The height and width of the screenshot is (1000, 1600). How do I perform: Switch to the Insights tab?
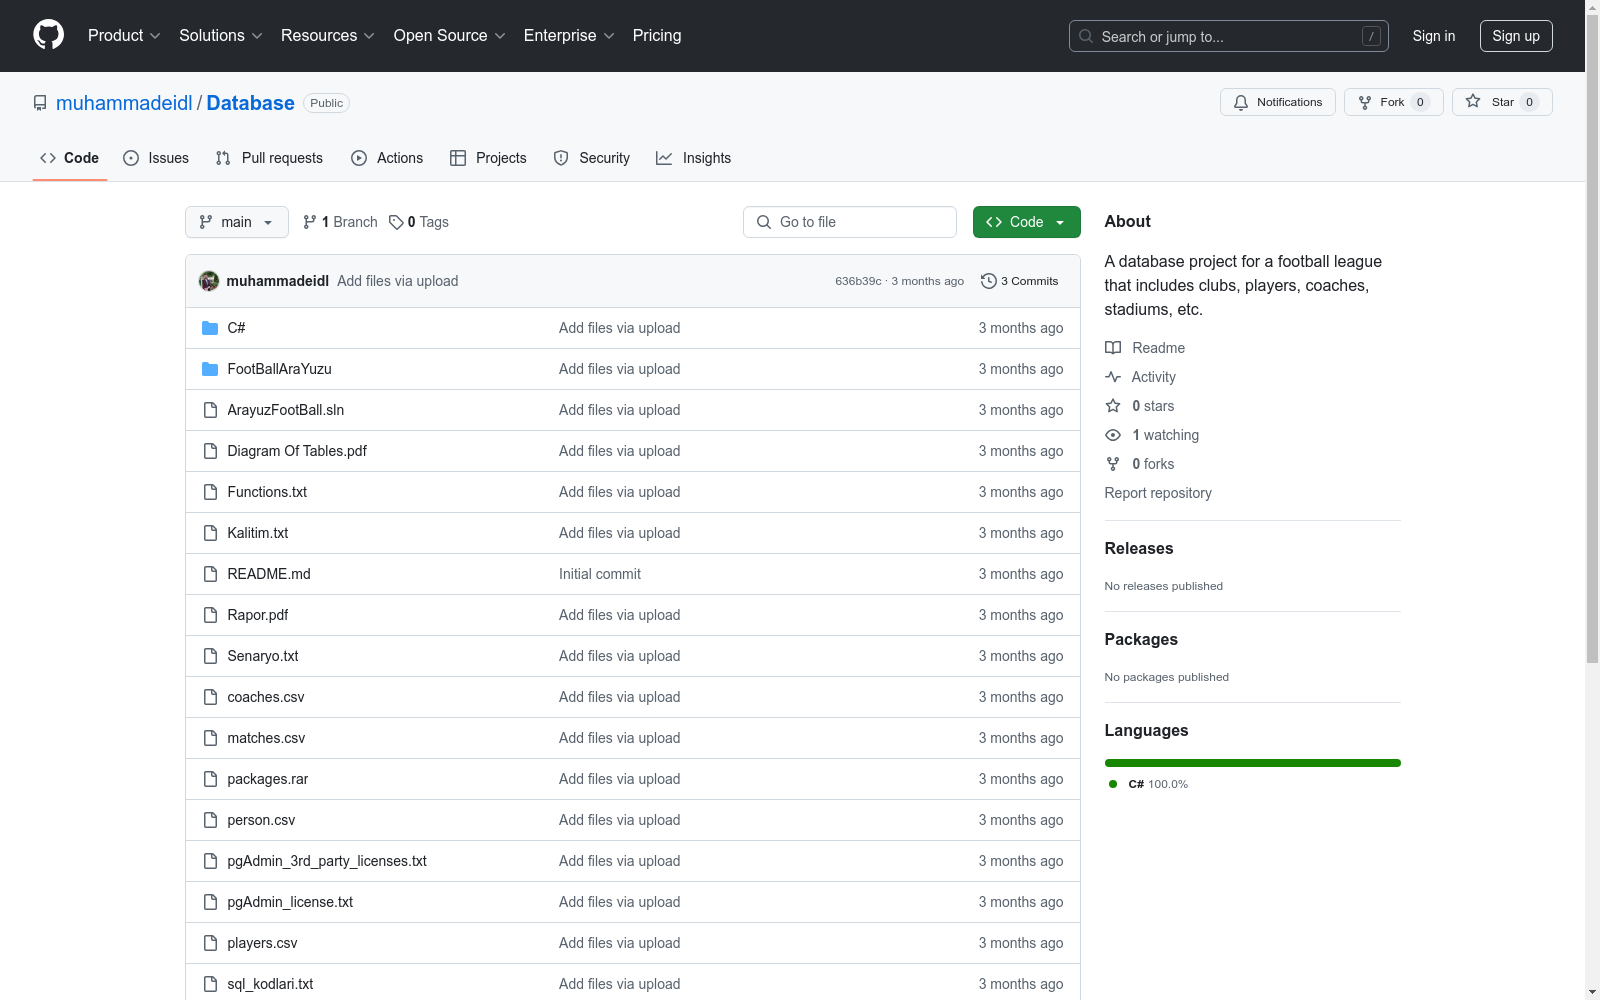693,158
